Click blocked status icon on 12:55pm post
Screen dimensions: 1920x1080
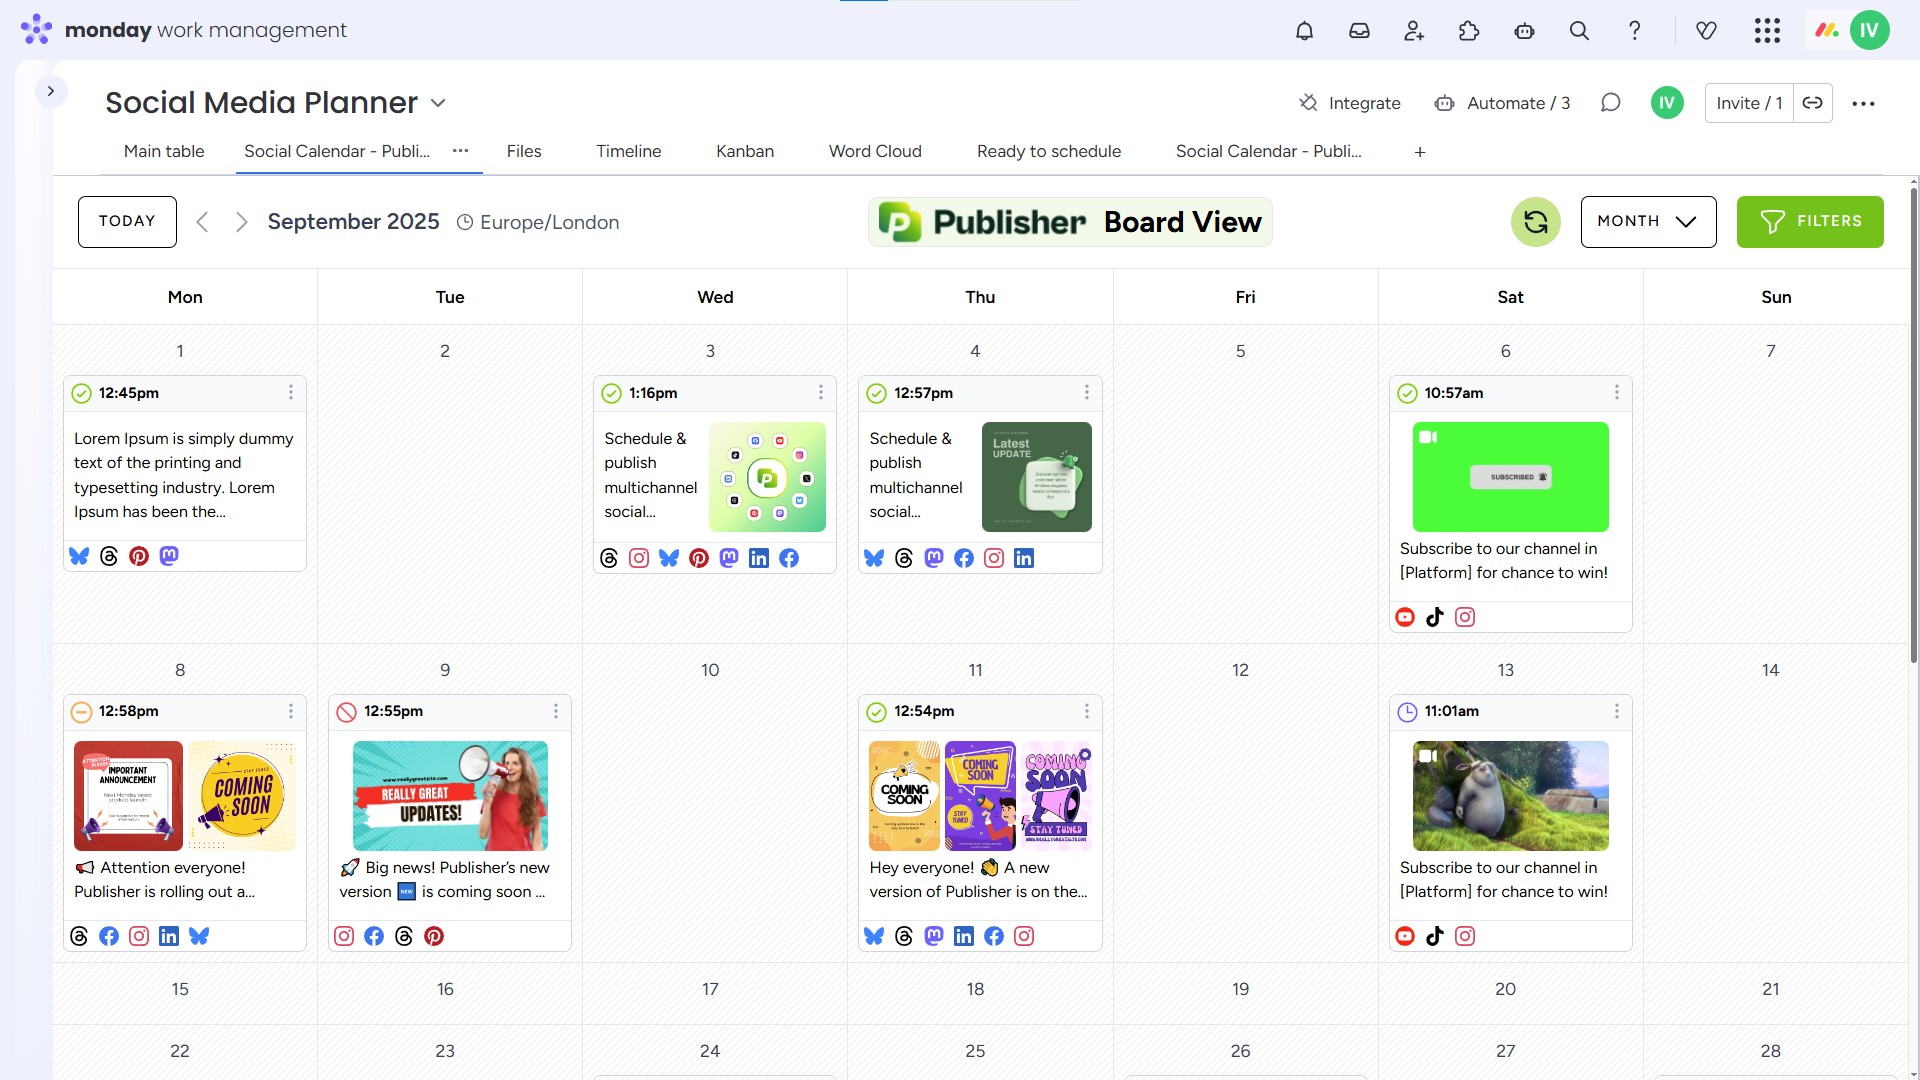point(346,712)
